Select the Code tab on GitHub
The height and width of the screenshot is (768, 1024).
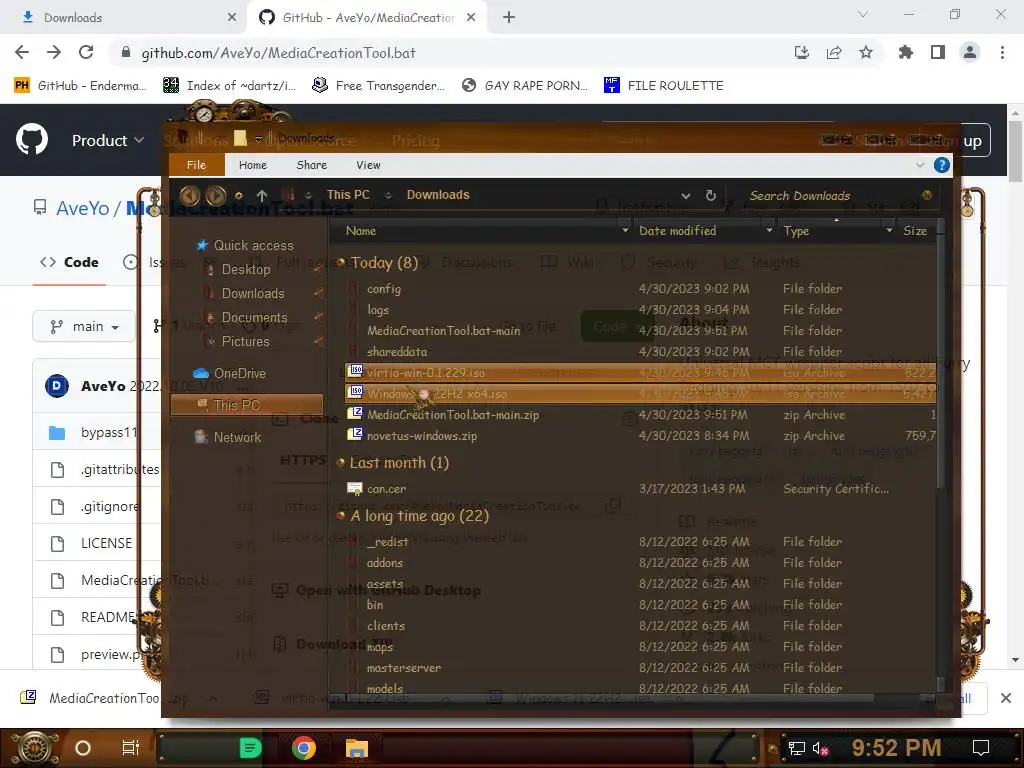[x=70, y=263]
